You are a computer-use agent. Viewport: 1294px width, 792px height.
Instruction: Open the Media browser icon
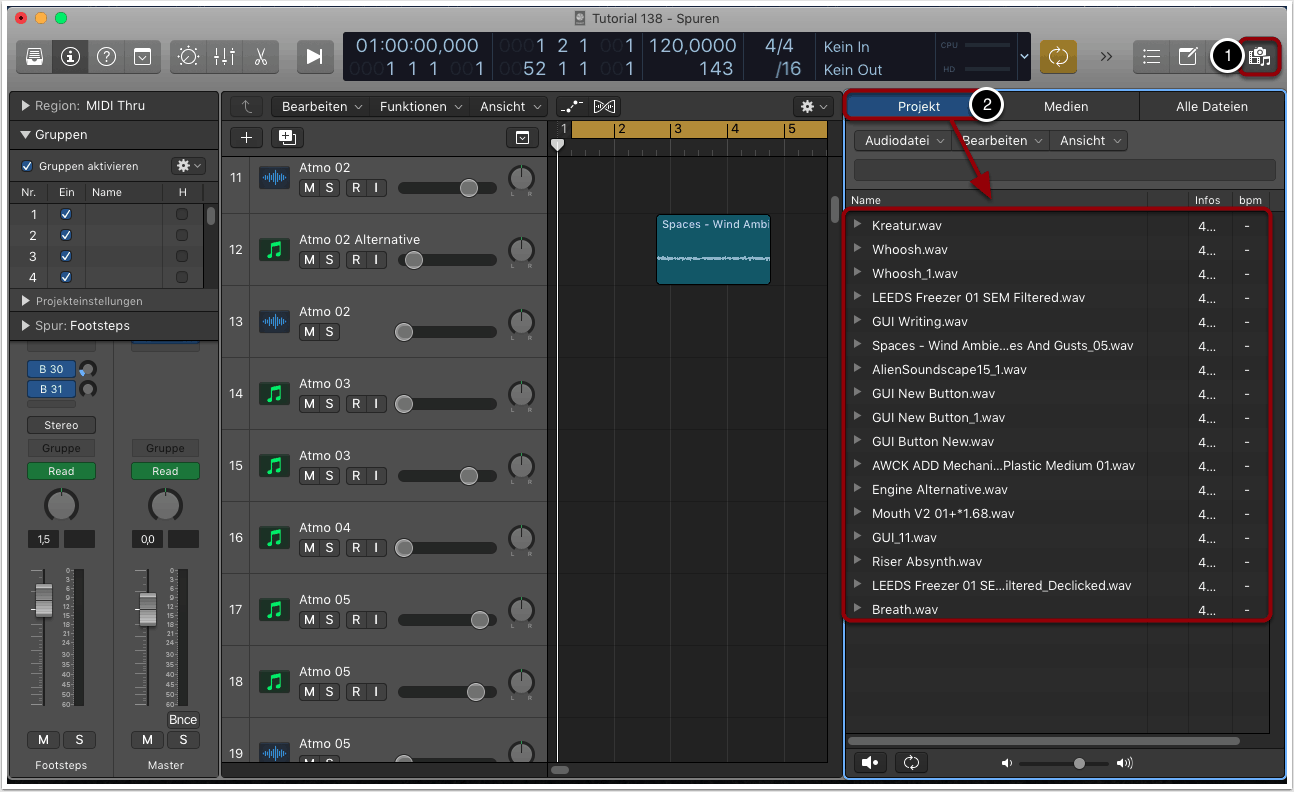click(x=1260, y=57)
